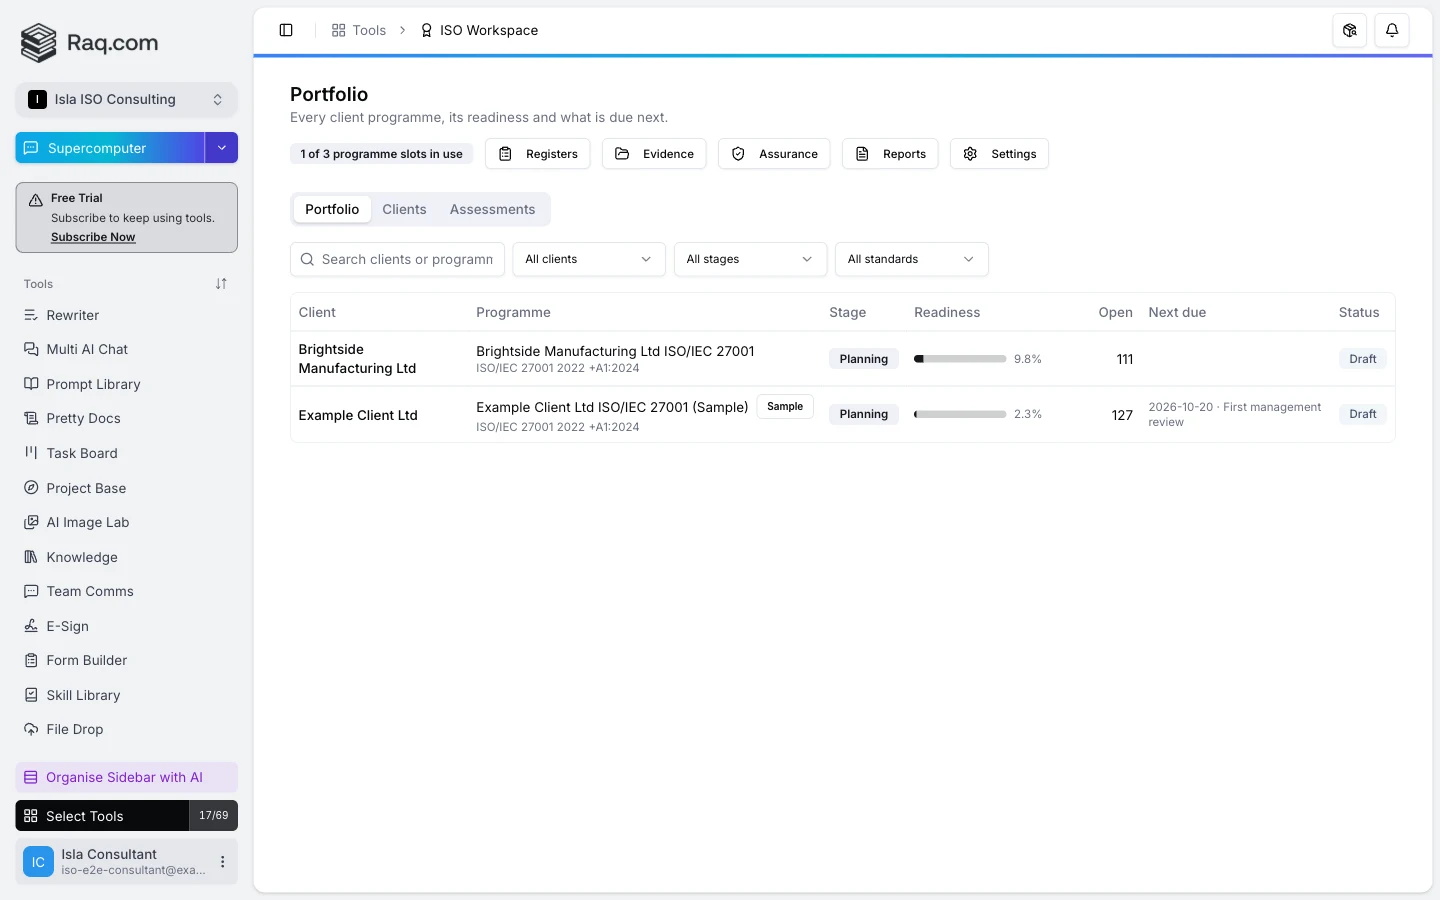Screen dimensions: 1440x900
Task: Click Isla Consultant profile avatar
Action: point(38,862)
